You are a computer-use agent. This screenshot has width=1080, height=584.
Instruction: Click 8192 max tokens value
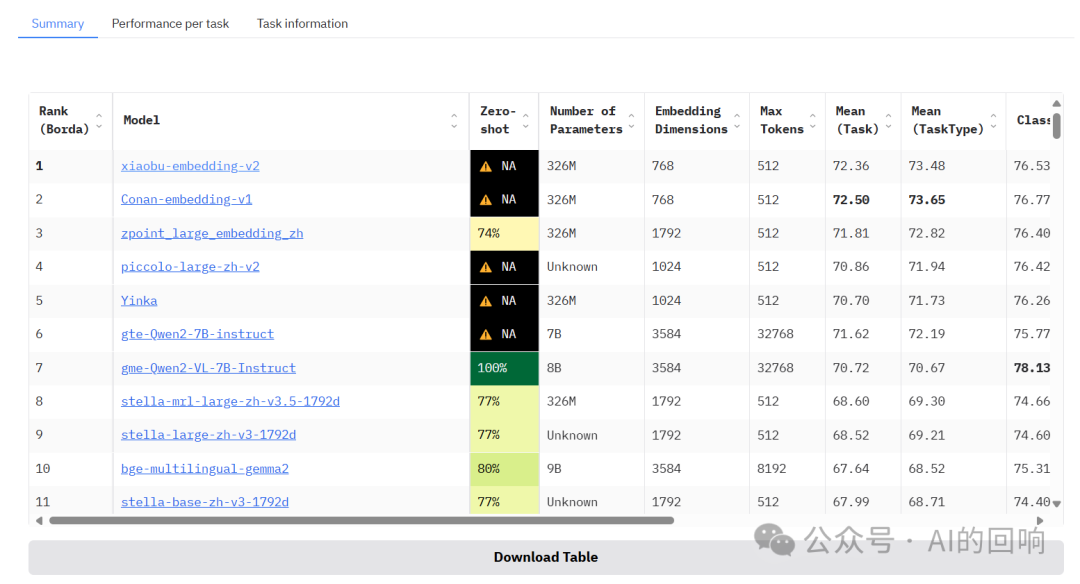(771, 469)
